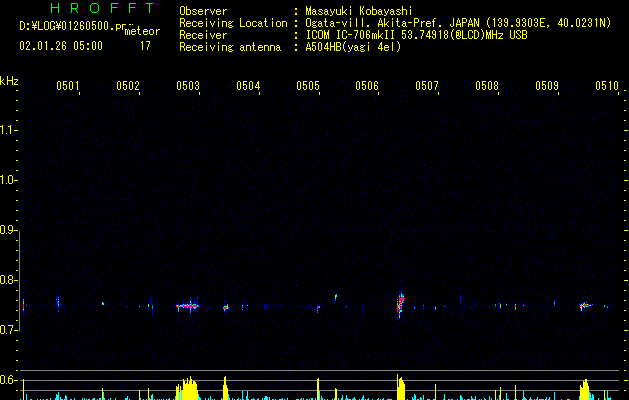629x400 pixels.
Task: Click the 0506 time marker
Action: tap(367, 85)
